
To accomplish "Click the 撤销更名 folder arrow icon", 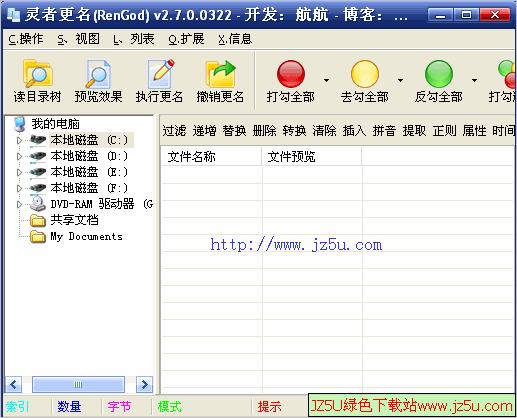I will [x=220, y=74].
